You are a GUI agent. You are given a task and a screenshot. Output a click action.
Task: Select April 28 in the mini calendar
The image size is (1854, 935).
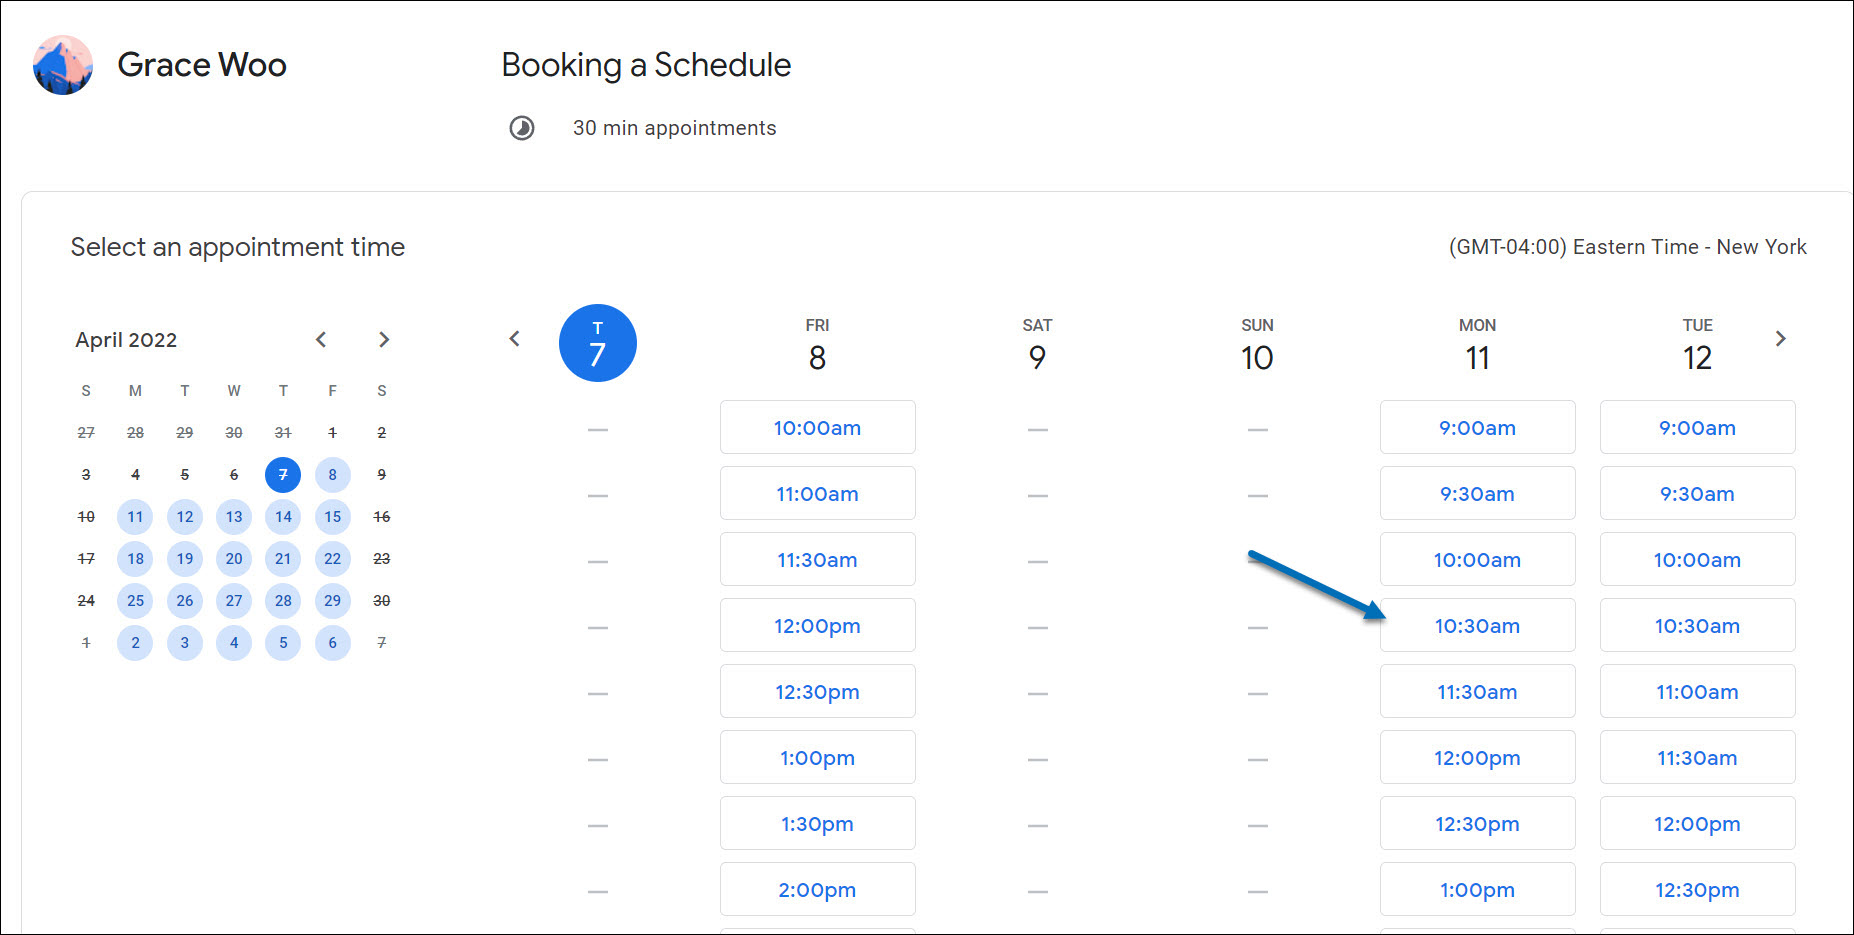[x=283, y=601]
